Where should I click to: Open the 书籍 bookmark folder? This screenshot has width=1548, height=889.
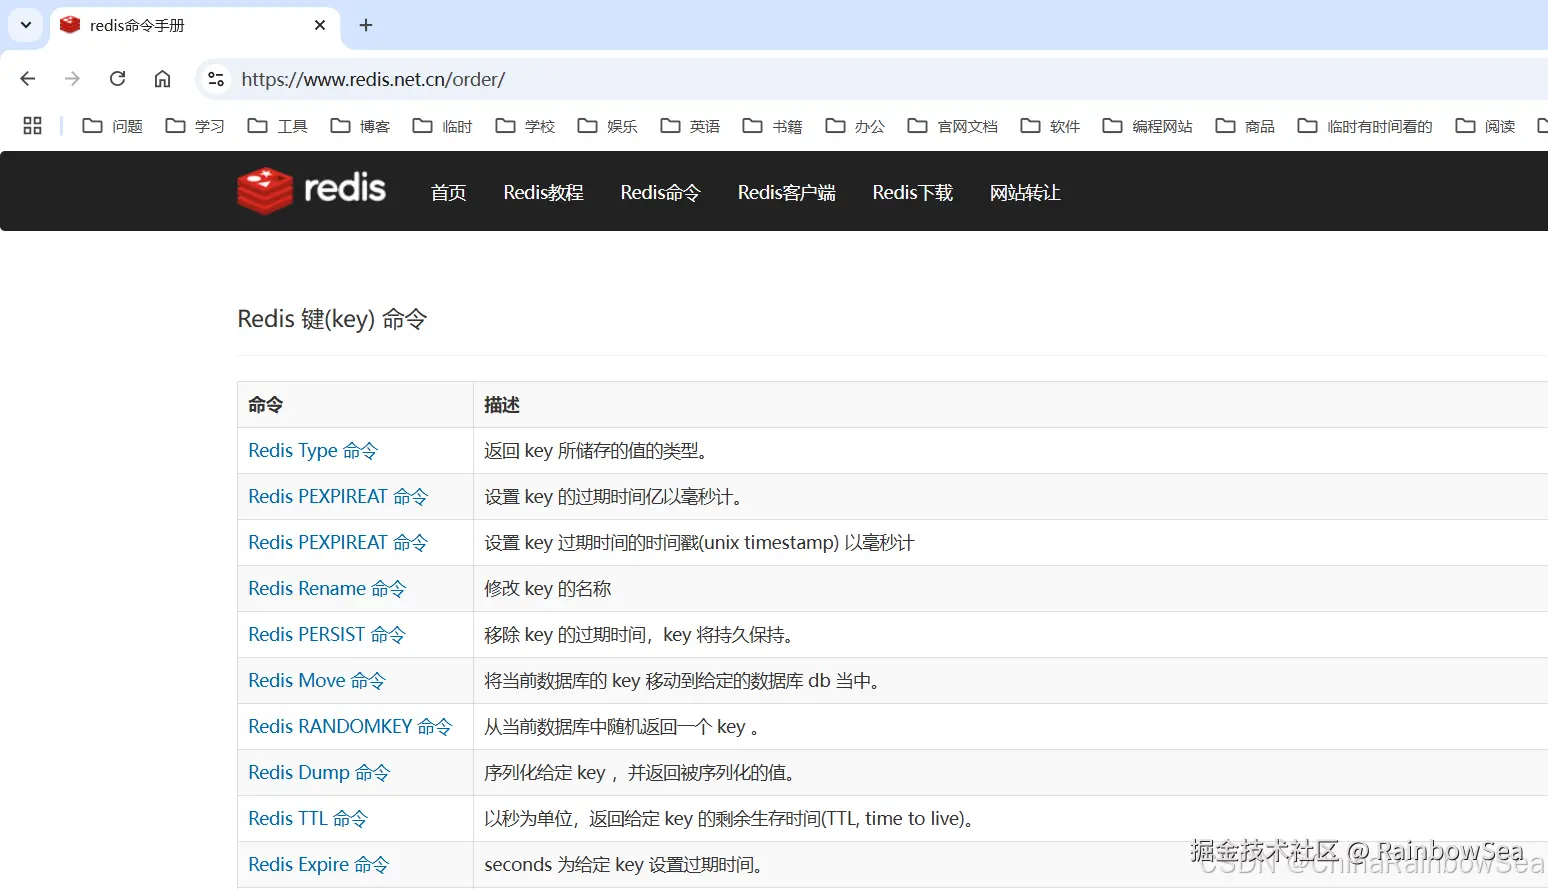click(x=772, y=126)
